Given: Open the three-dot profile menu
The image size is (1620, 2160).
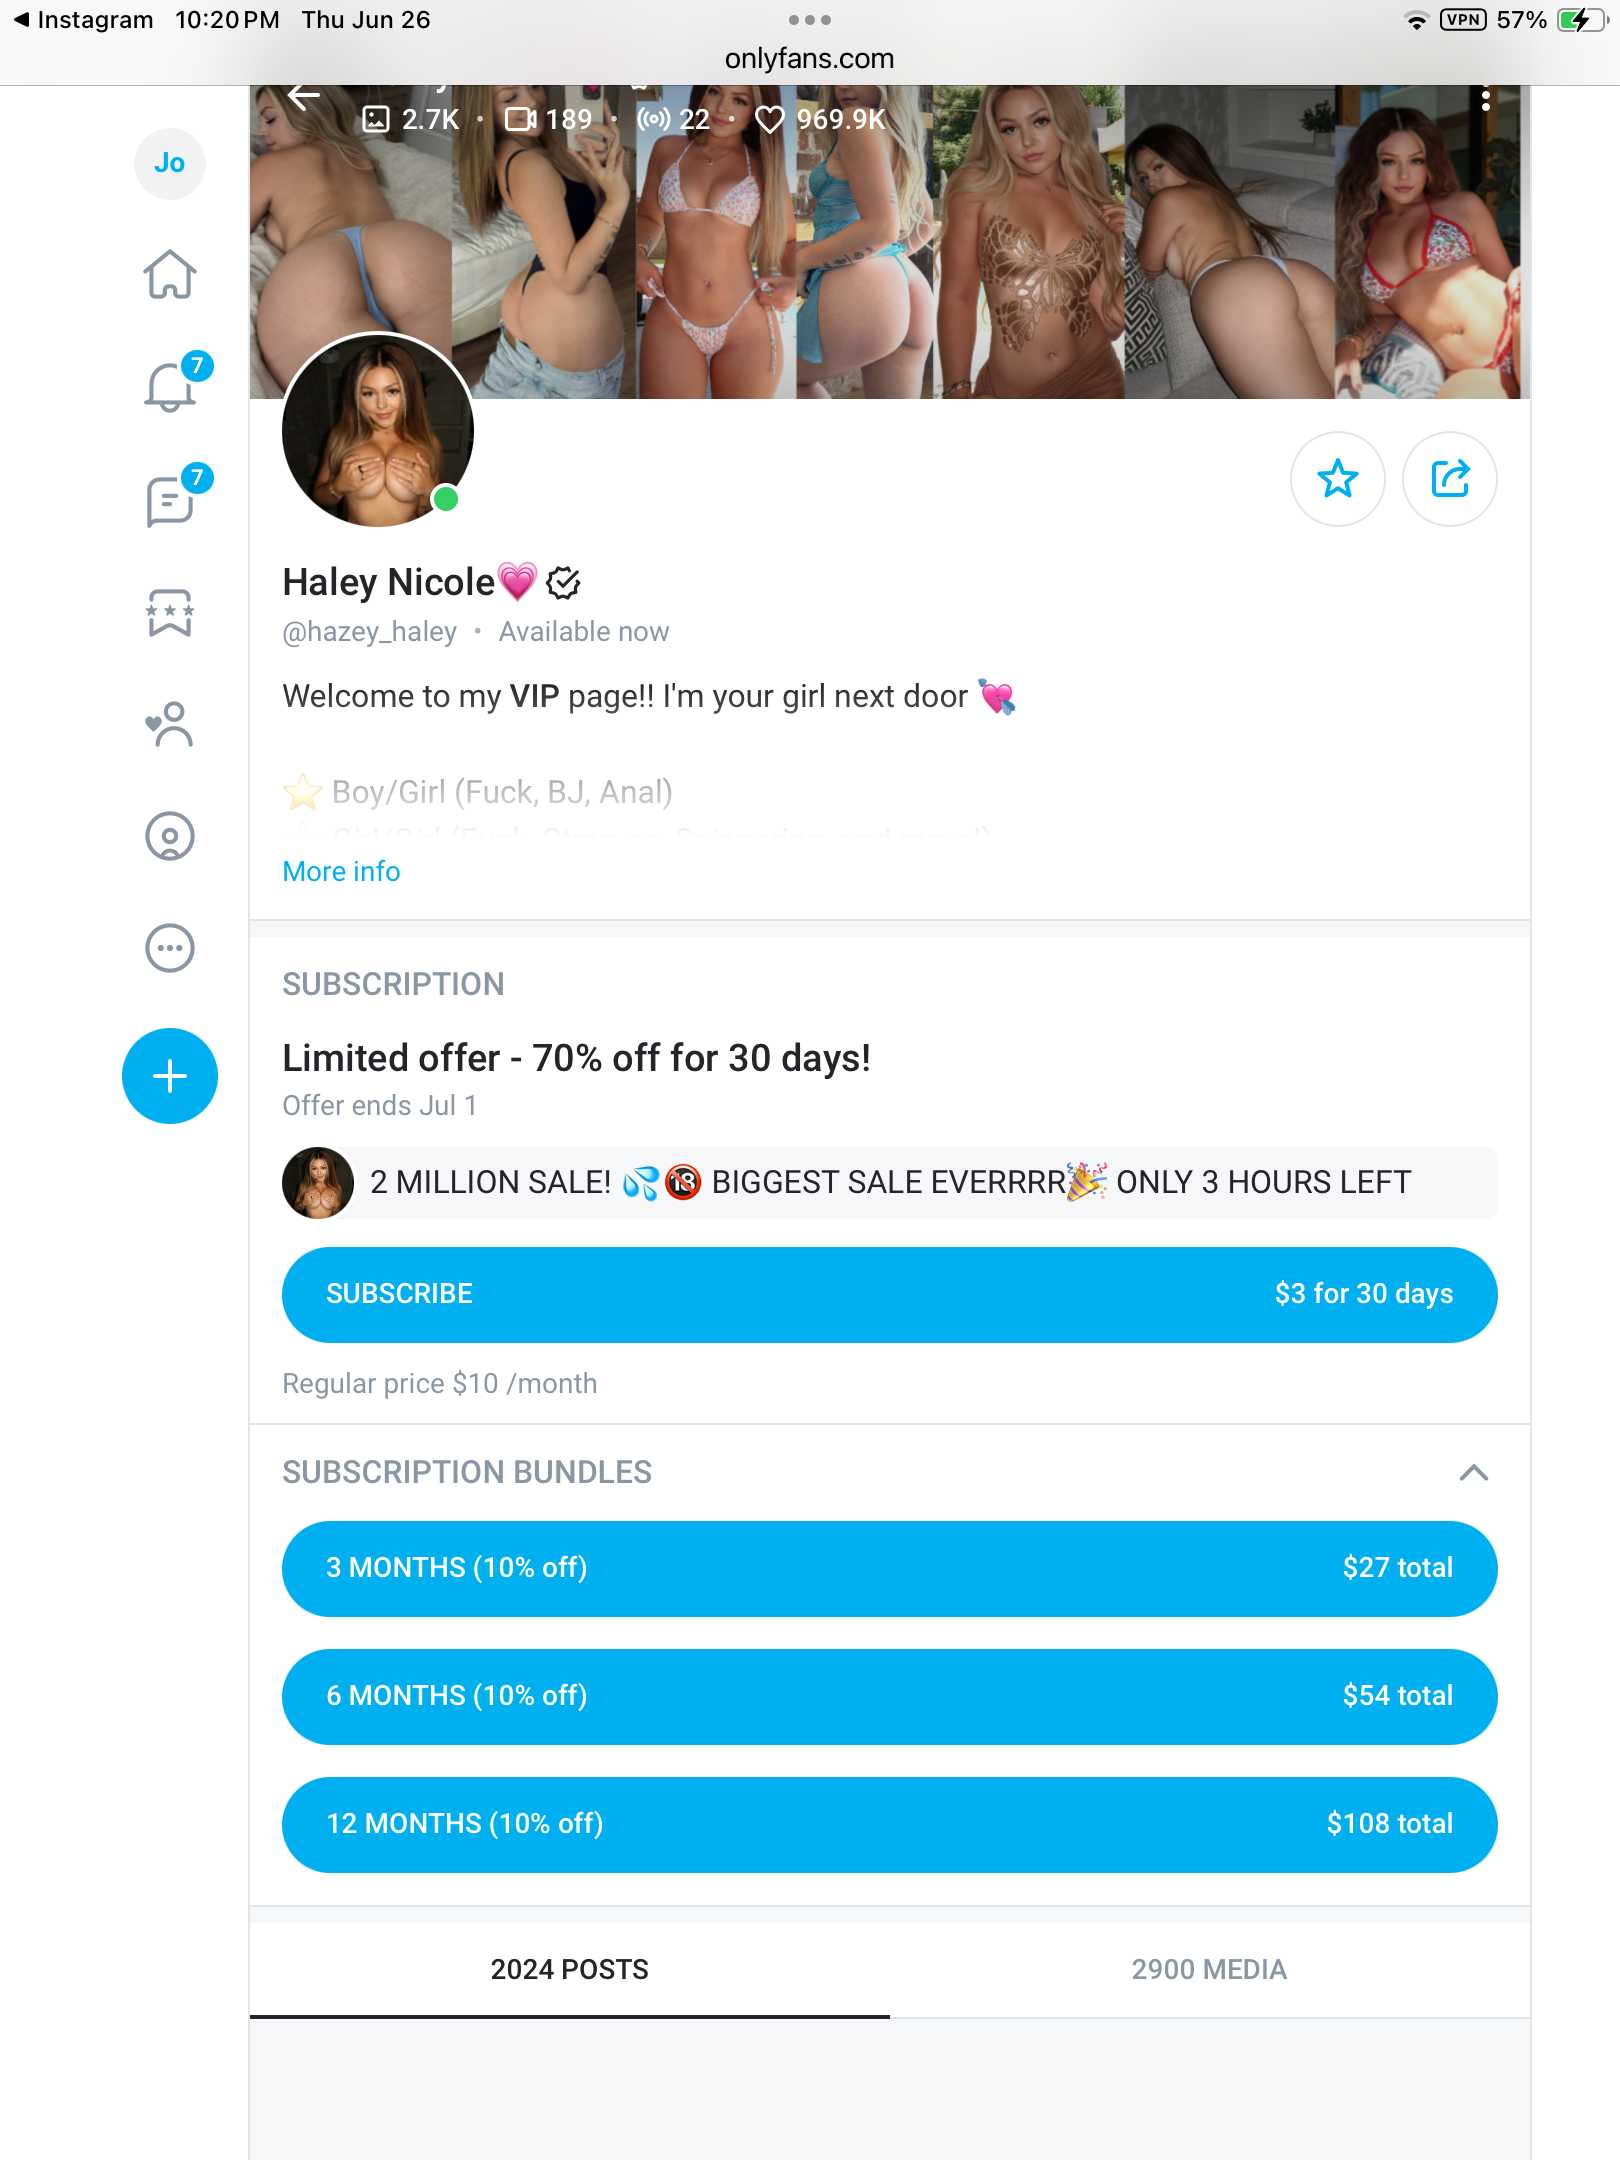Looking at the screenshot, I should (x=1486, y=100).
